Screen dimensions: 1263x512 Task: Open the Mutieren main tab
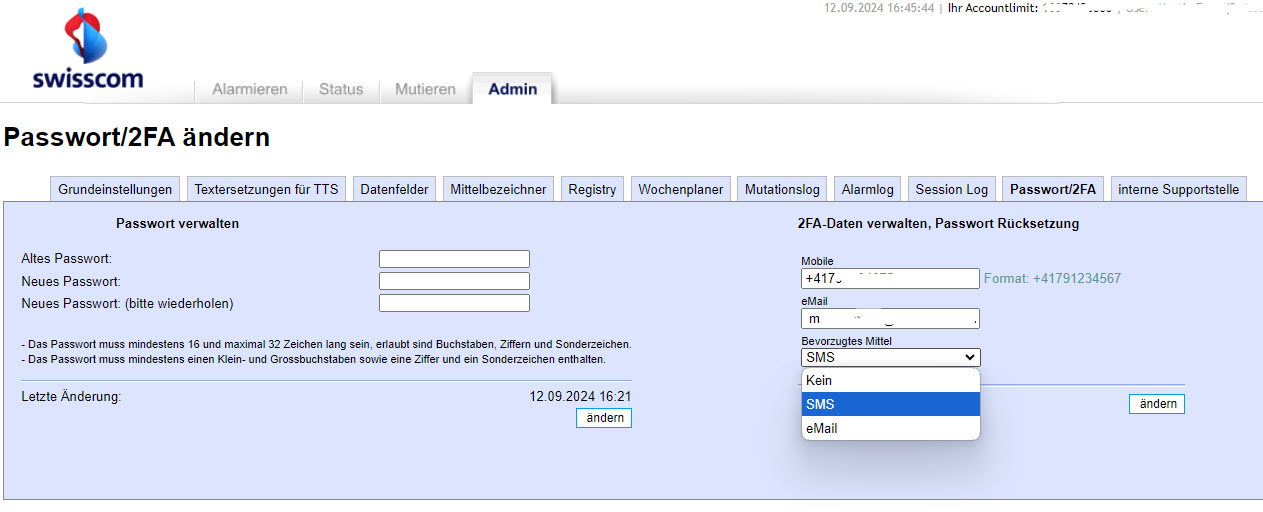pos(425,89)
